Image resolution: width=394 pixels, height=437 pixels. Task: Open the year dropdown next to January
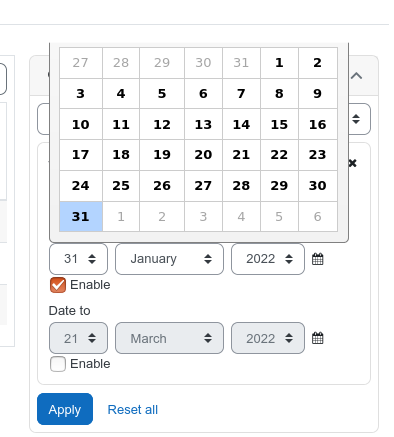tap(268, 259)
